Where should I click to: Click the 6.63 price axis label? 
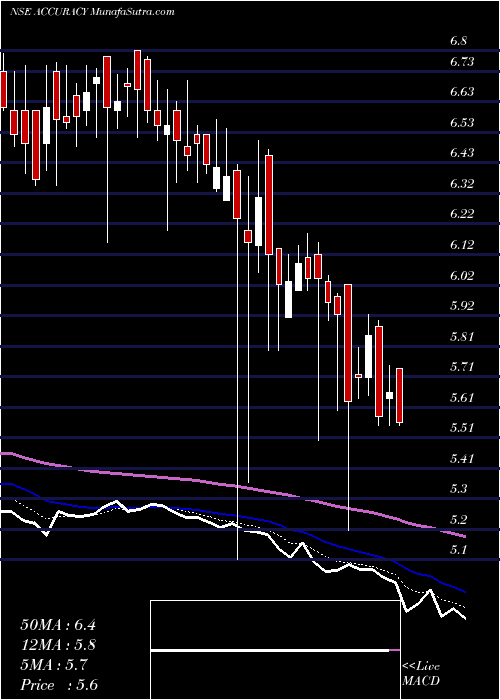[462, 92]
